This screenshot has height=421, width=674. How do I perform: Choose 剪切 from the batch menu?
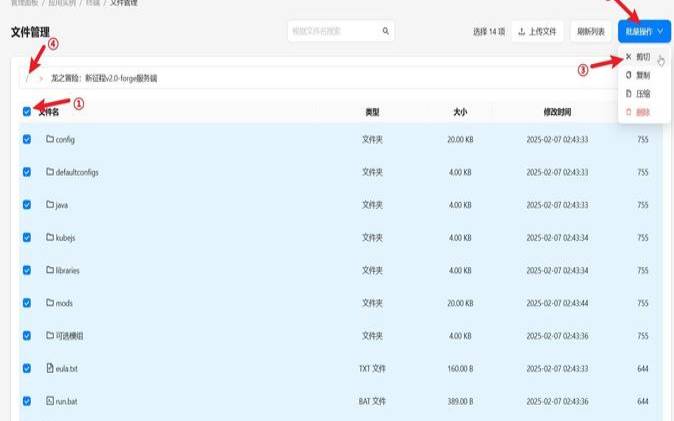tap(642, 57)
